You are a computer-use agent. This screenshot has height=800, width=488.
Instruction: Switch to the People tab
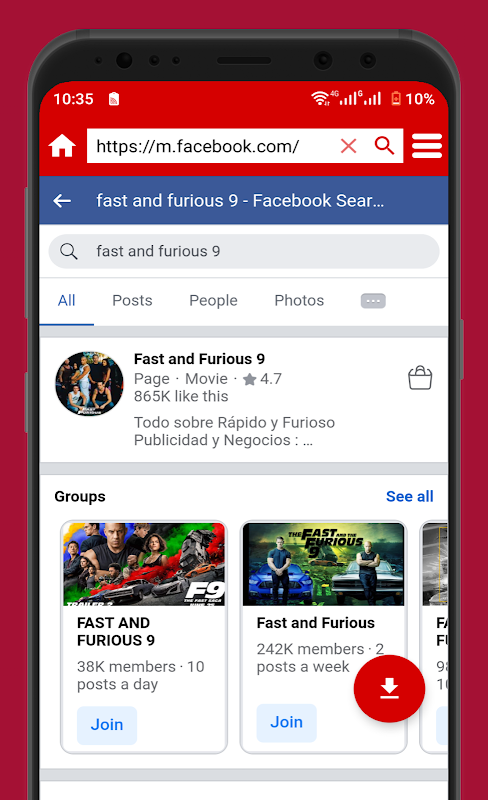(213, 301)
